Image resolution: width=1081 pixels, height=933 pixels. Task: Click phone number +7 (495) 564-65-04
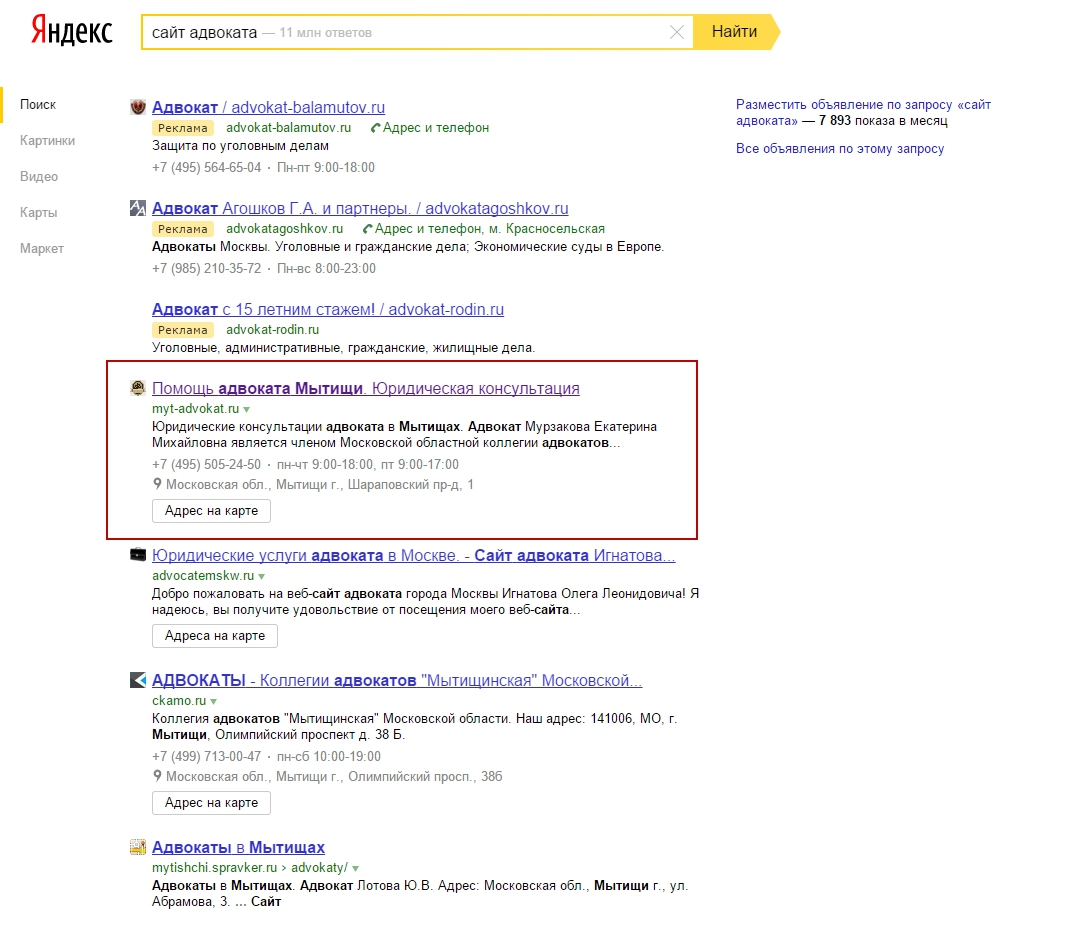tap(206, 168)
